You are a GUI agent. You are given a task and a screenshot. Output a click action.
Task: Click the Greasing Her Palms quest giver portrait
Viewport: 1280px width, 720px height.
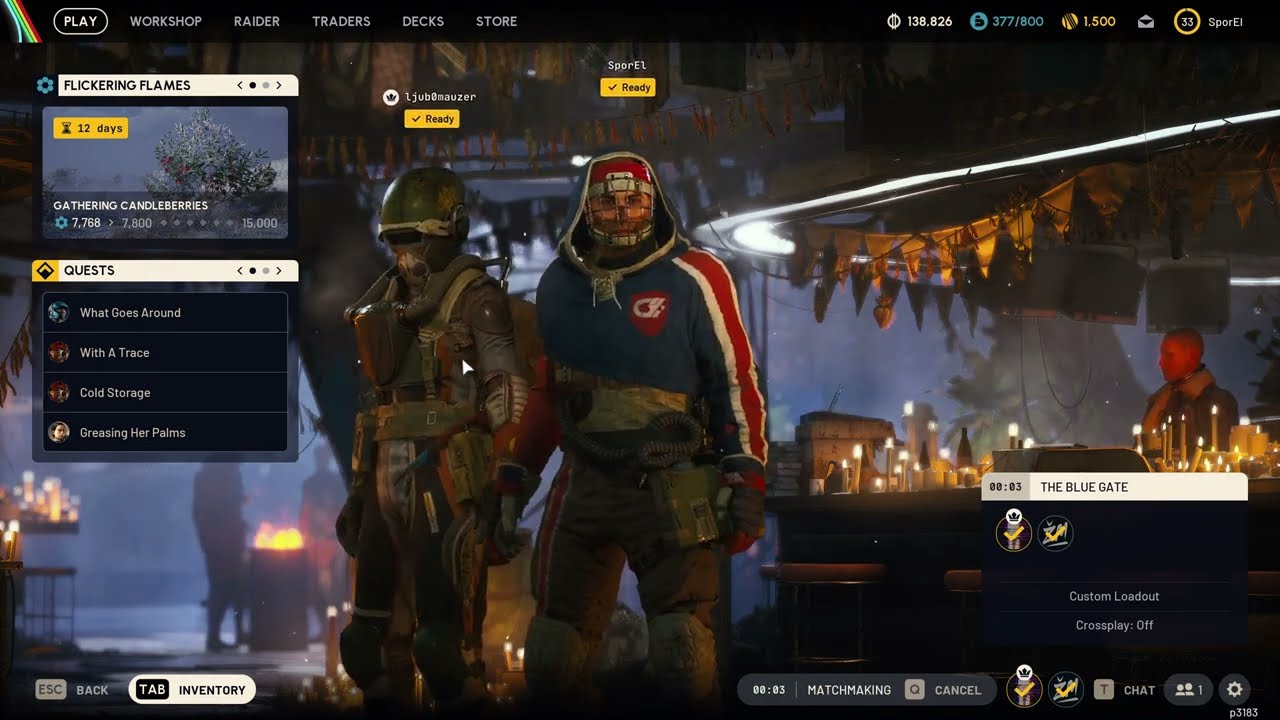[x=59, y=432]
